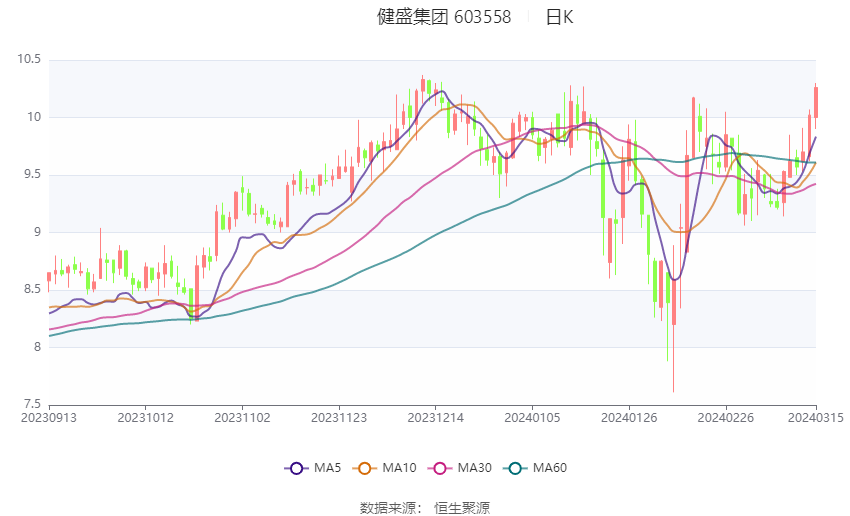This screenshot has height=516, width=850.
Task: Click the 数据来源 恒生聚源 source text
Action: click(425, 508)
